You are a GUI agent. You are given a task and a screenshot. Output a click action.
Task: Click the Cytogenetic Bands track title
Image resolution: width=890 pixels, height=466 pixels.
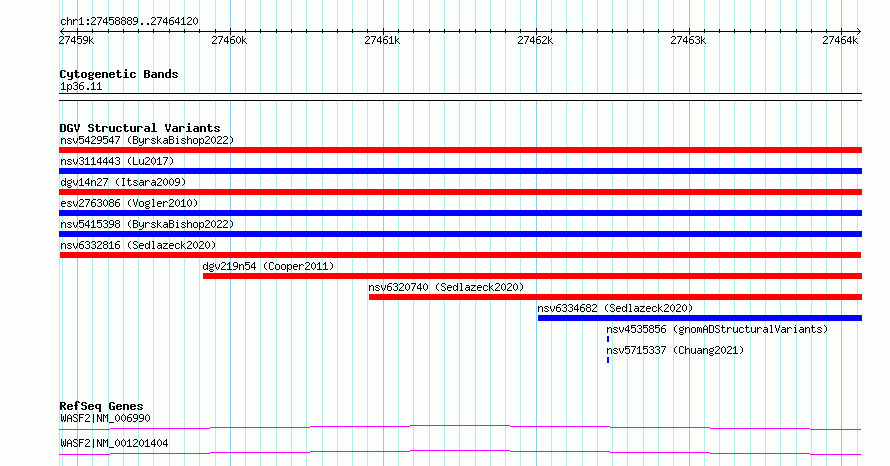[119, 74]
